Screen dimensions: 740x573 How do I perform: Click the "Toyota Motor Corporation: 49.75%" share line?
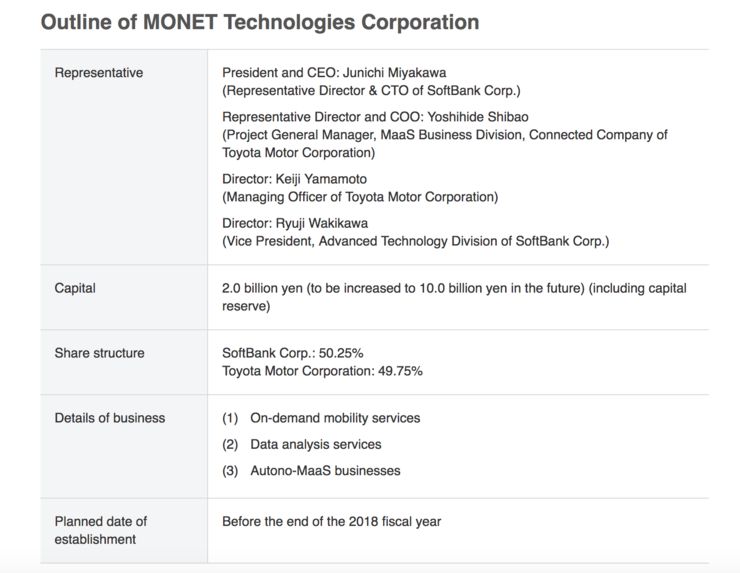[322, 371]
